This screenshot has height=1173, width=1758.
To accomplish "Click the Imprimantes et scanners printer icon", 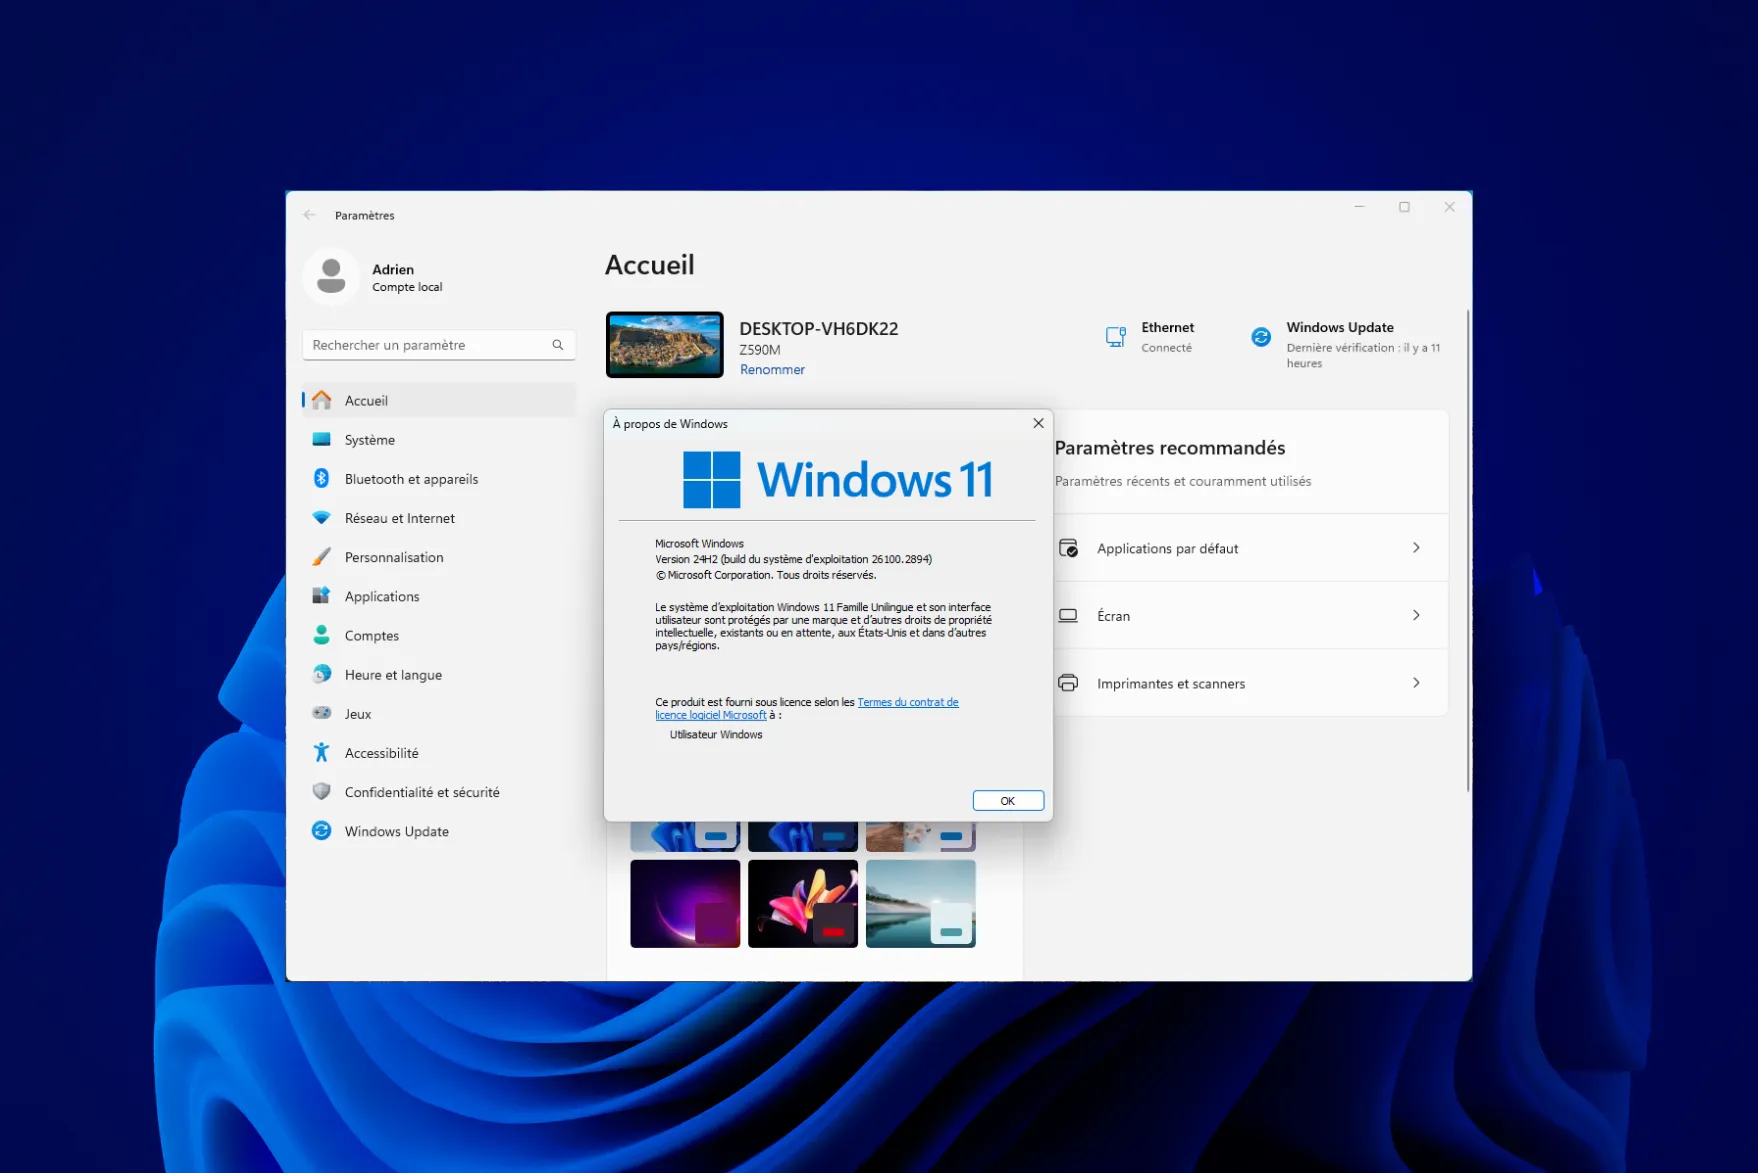I will click(x=1068, y=683).
